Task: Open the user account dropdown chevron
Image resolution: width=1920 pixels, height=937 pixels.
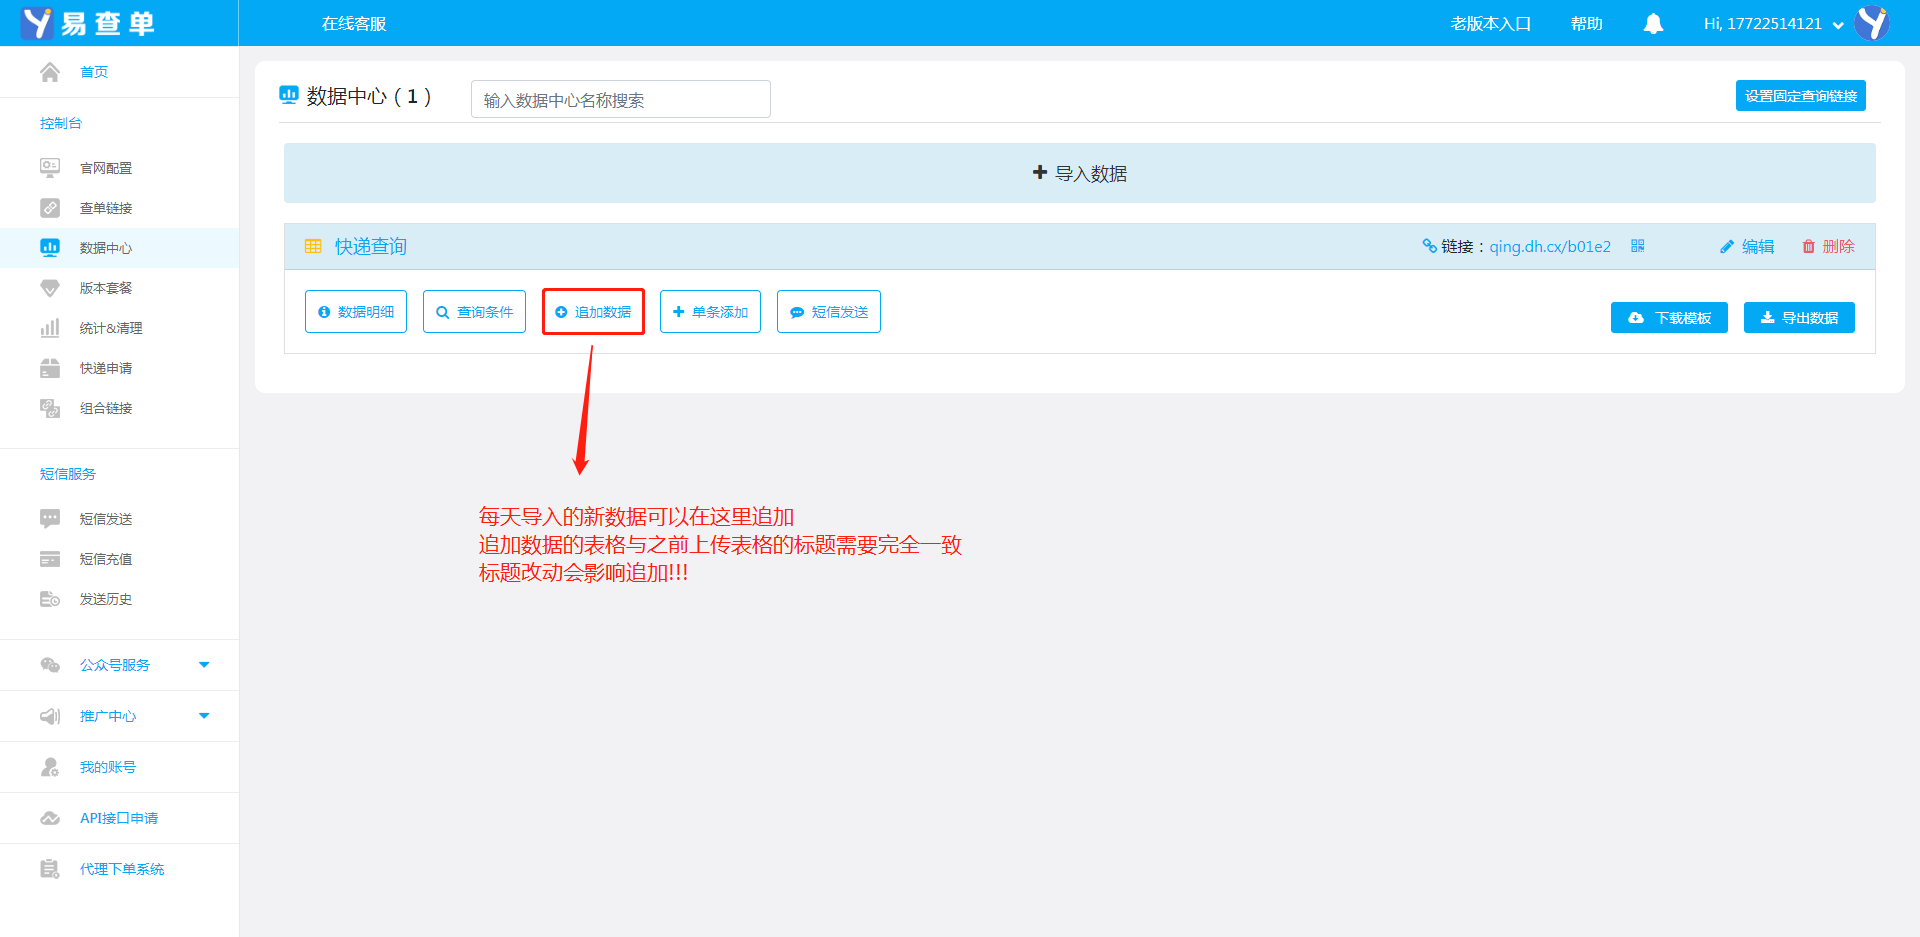Action: pos(1838,25)
